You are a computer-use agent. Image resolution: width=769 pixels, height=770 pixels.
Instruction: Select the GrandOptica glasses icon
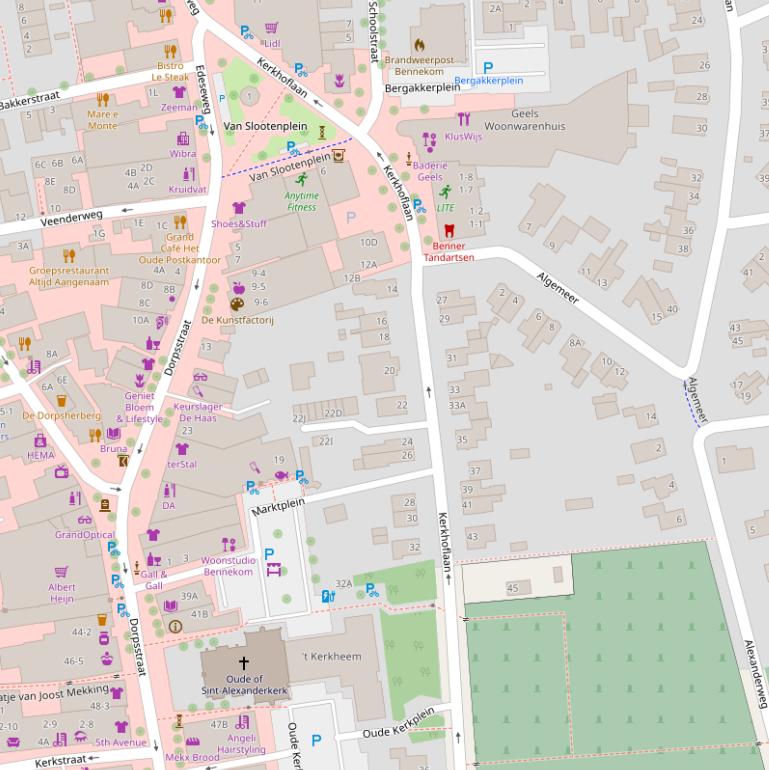(84, 519)
